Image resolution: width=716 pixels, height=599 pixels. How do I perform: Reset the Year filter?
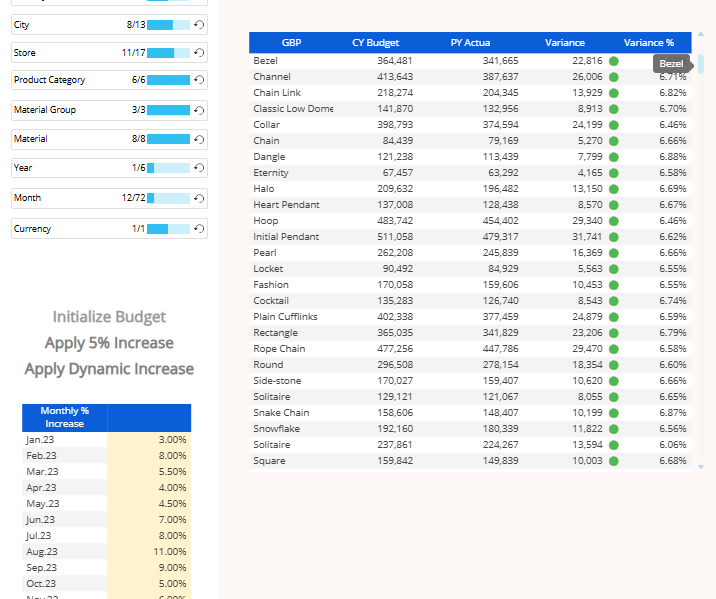coord(199,168)
